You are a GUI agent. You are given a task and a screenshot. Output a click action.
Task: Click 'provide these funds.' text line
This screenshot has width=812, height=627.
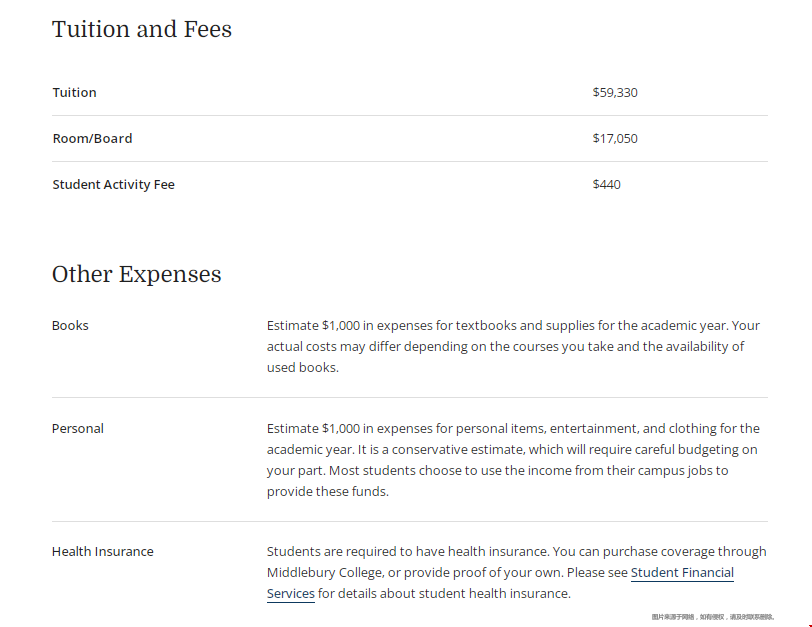[328, 491]
